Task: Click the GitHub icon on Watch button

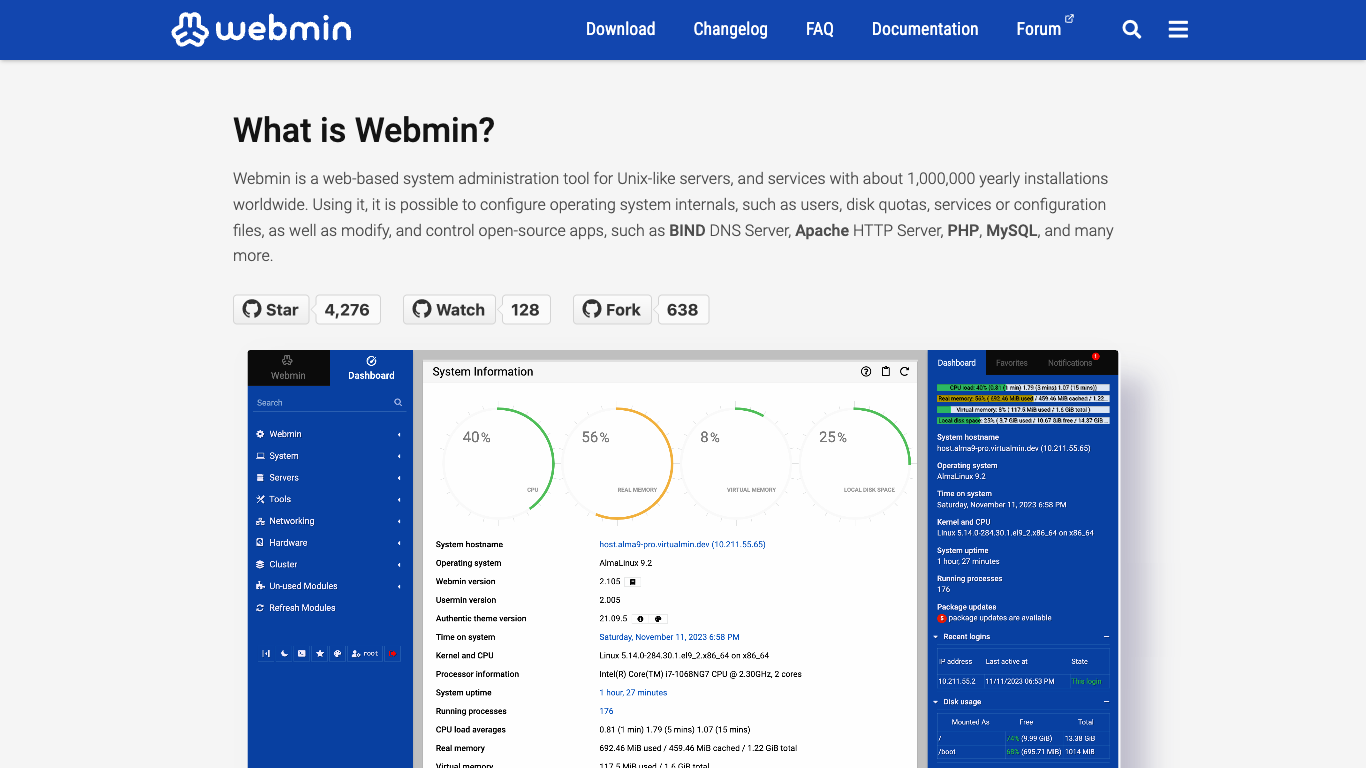Action: point(422,309)
